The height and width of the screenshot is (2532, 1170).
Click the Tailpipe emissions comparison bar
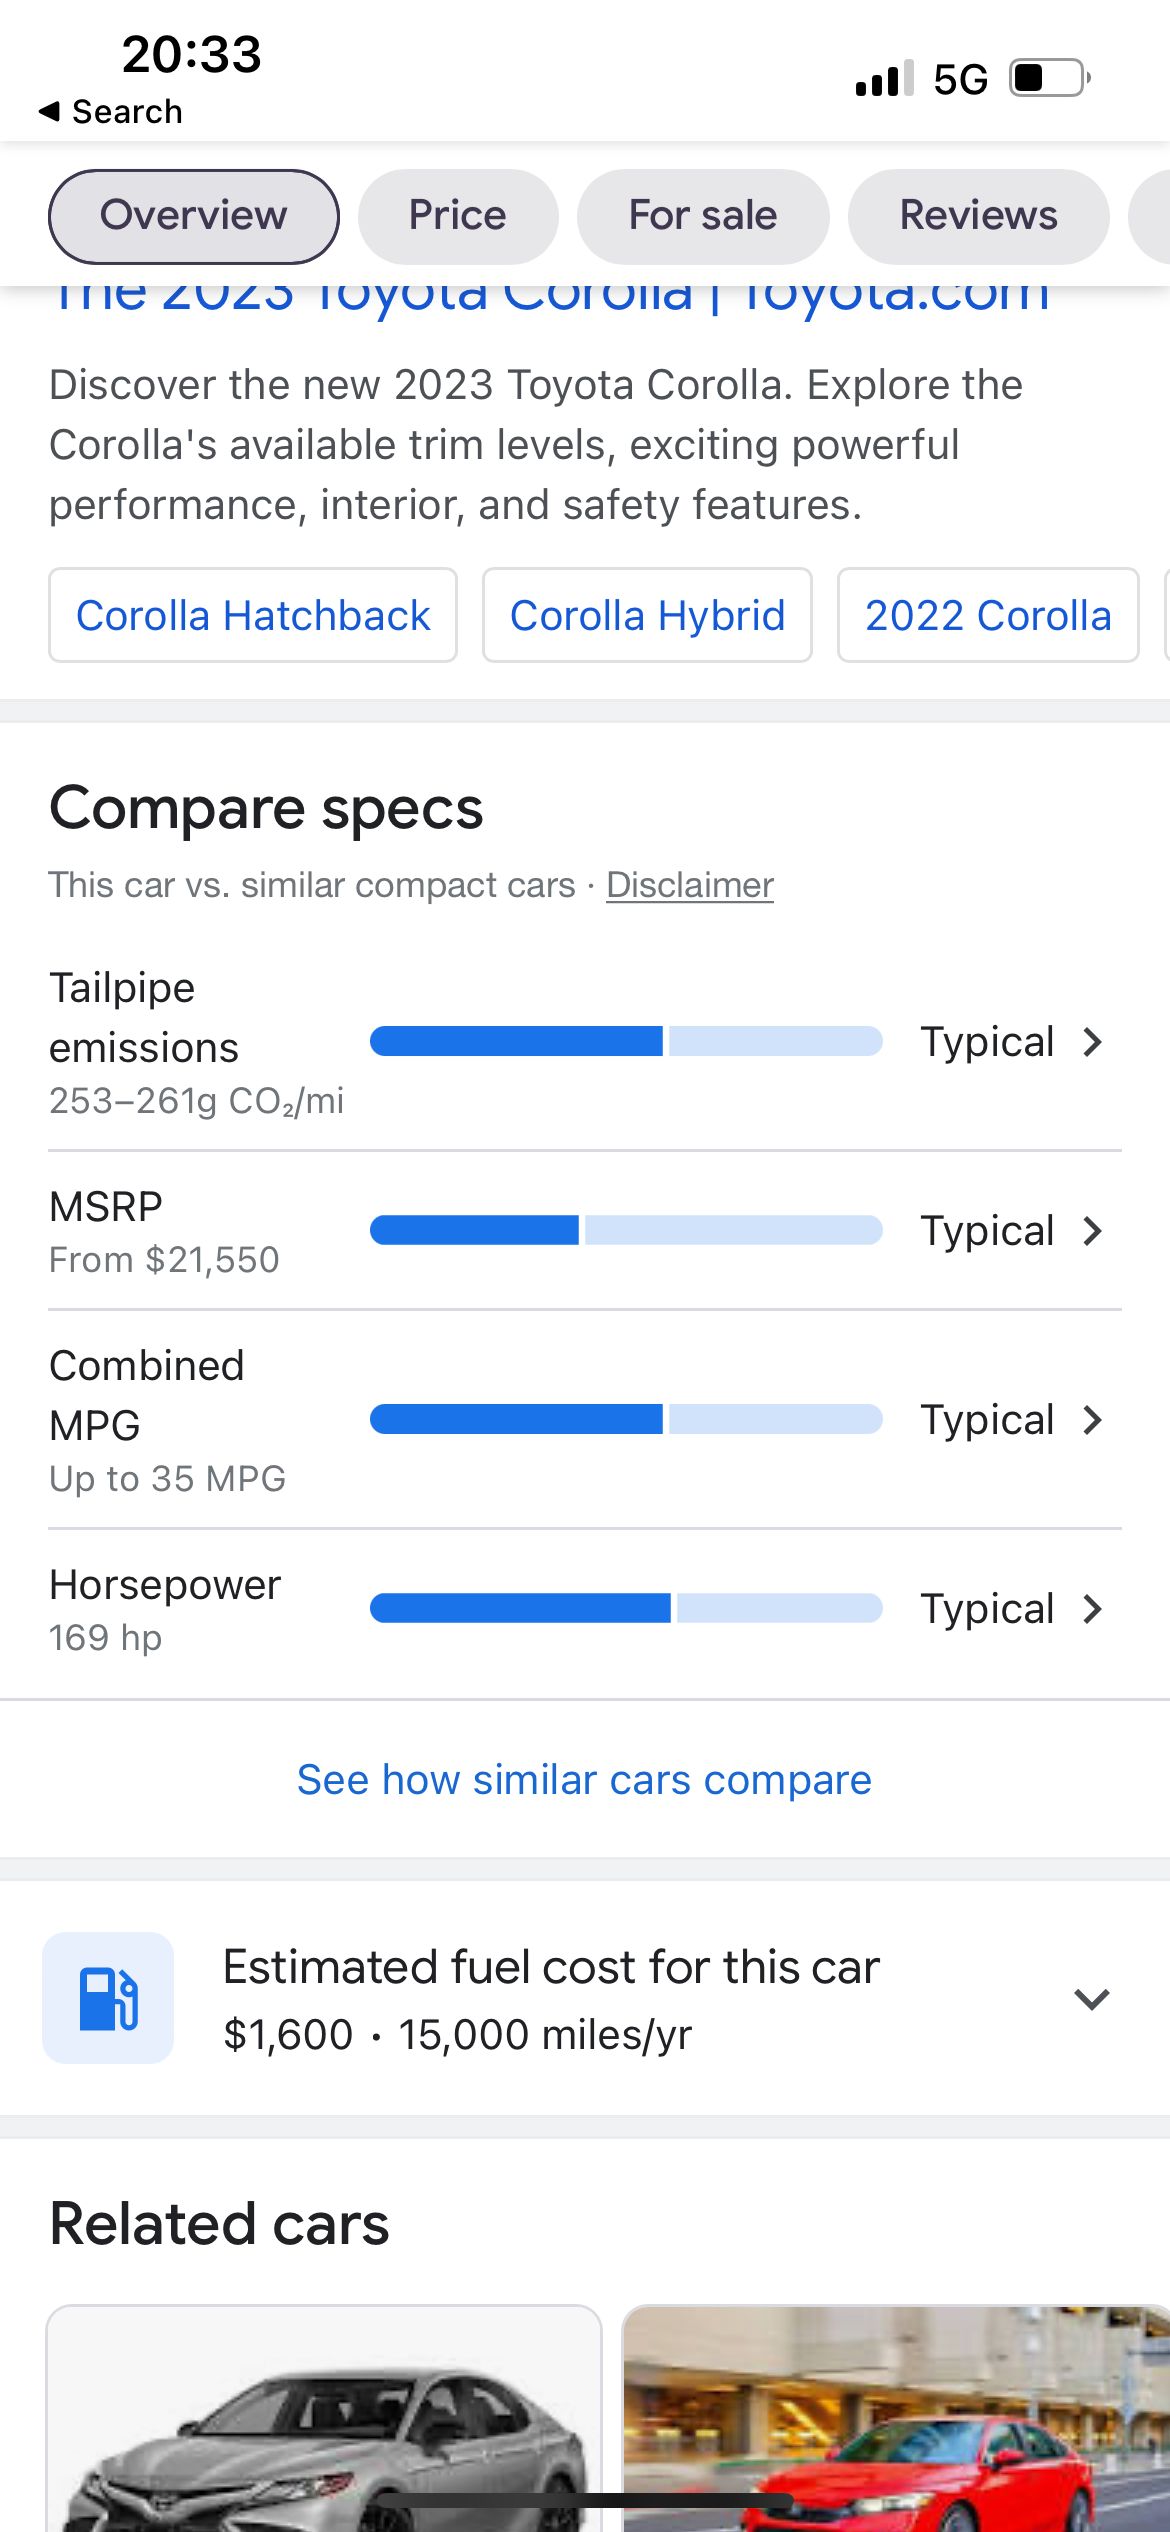pyautogui.click(x=626, y=1041)
